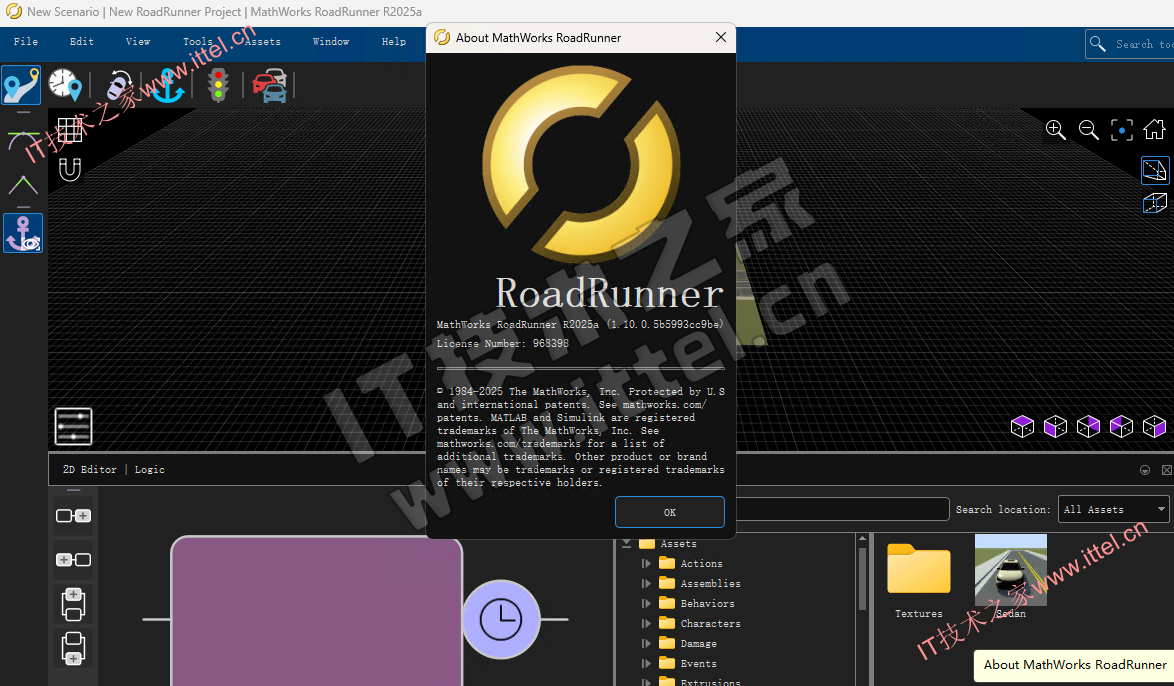This screenshot has height=686, width=1174.
Task: Switch to the flat orthographic camera icon
Action: pyautogui.click(x=1155, y=170)
